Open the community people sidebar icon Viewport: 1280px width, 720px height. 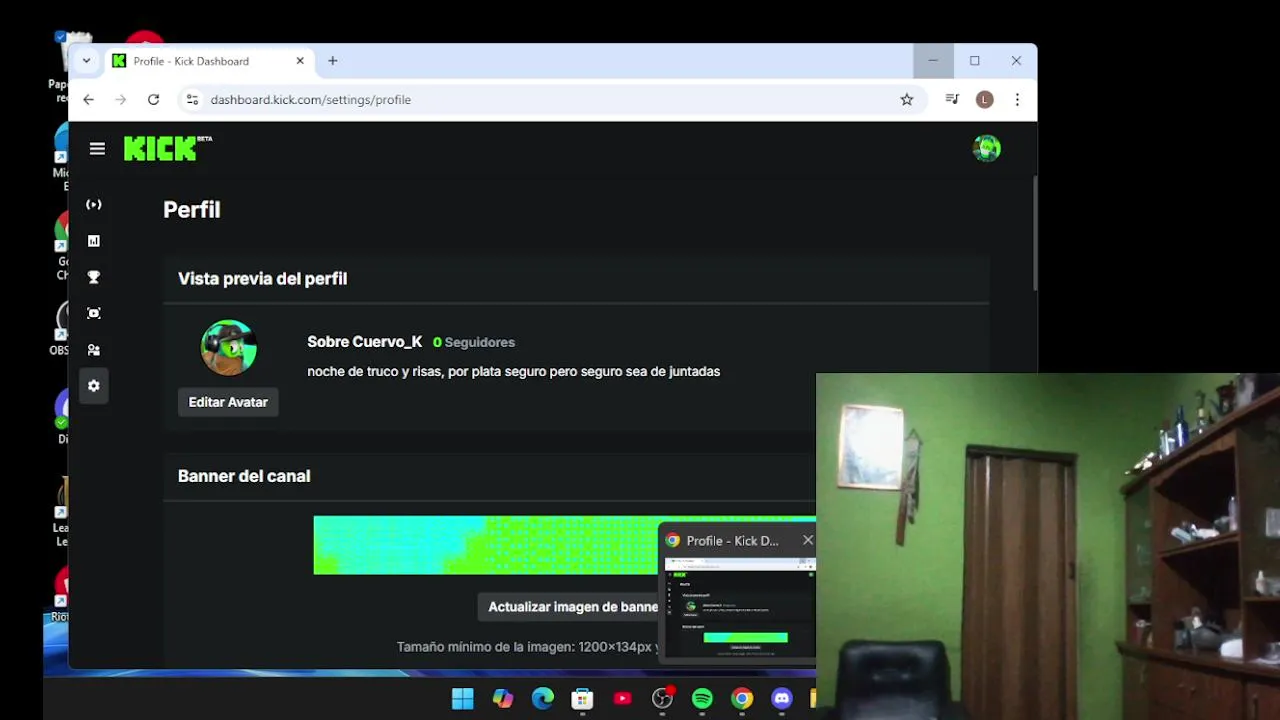[x=94, y=350]
